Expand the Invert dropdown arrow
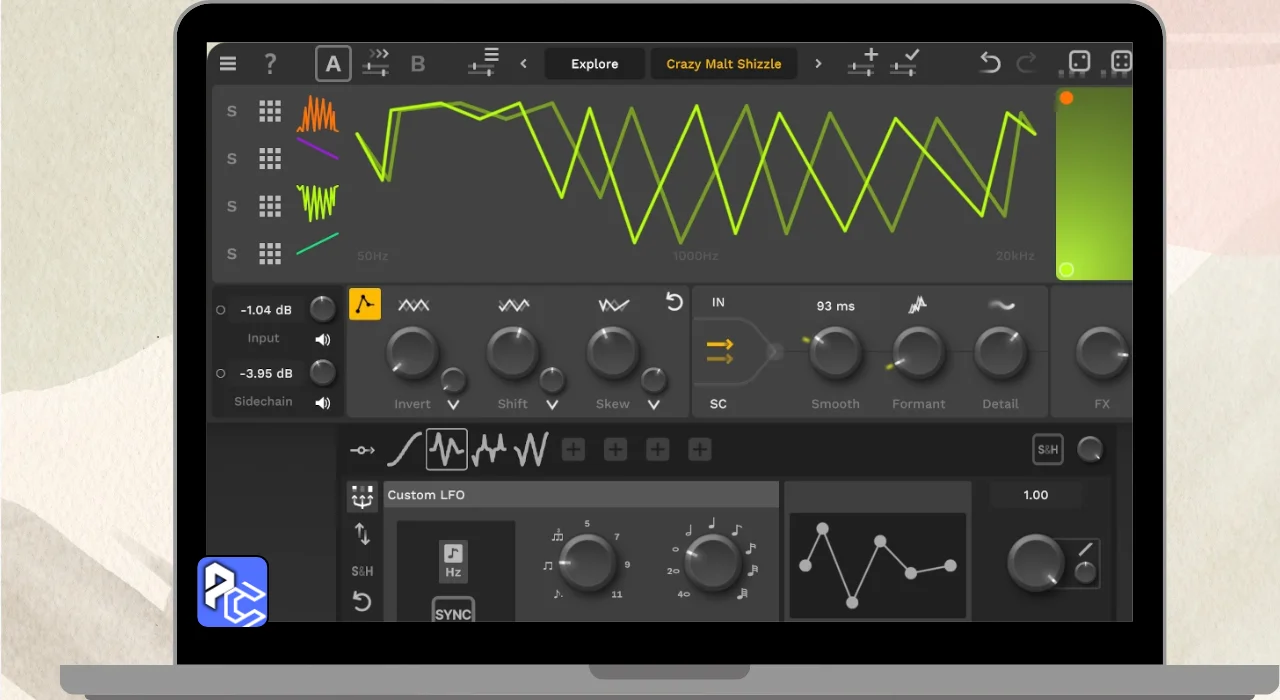Image resolution: width=1280 pixels, height=700 pixels. 453,405
